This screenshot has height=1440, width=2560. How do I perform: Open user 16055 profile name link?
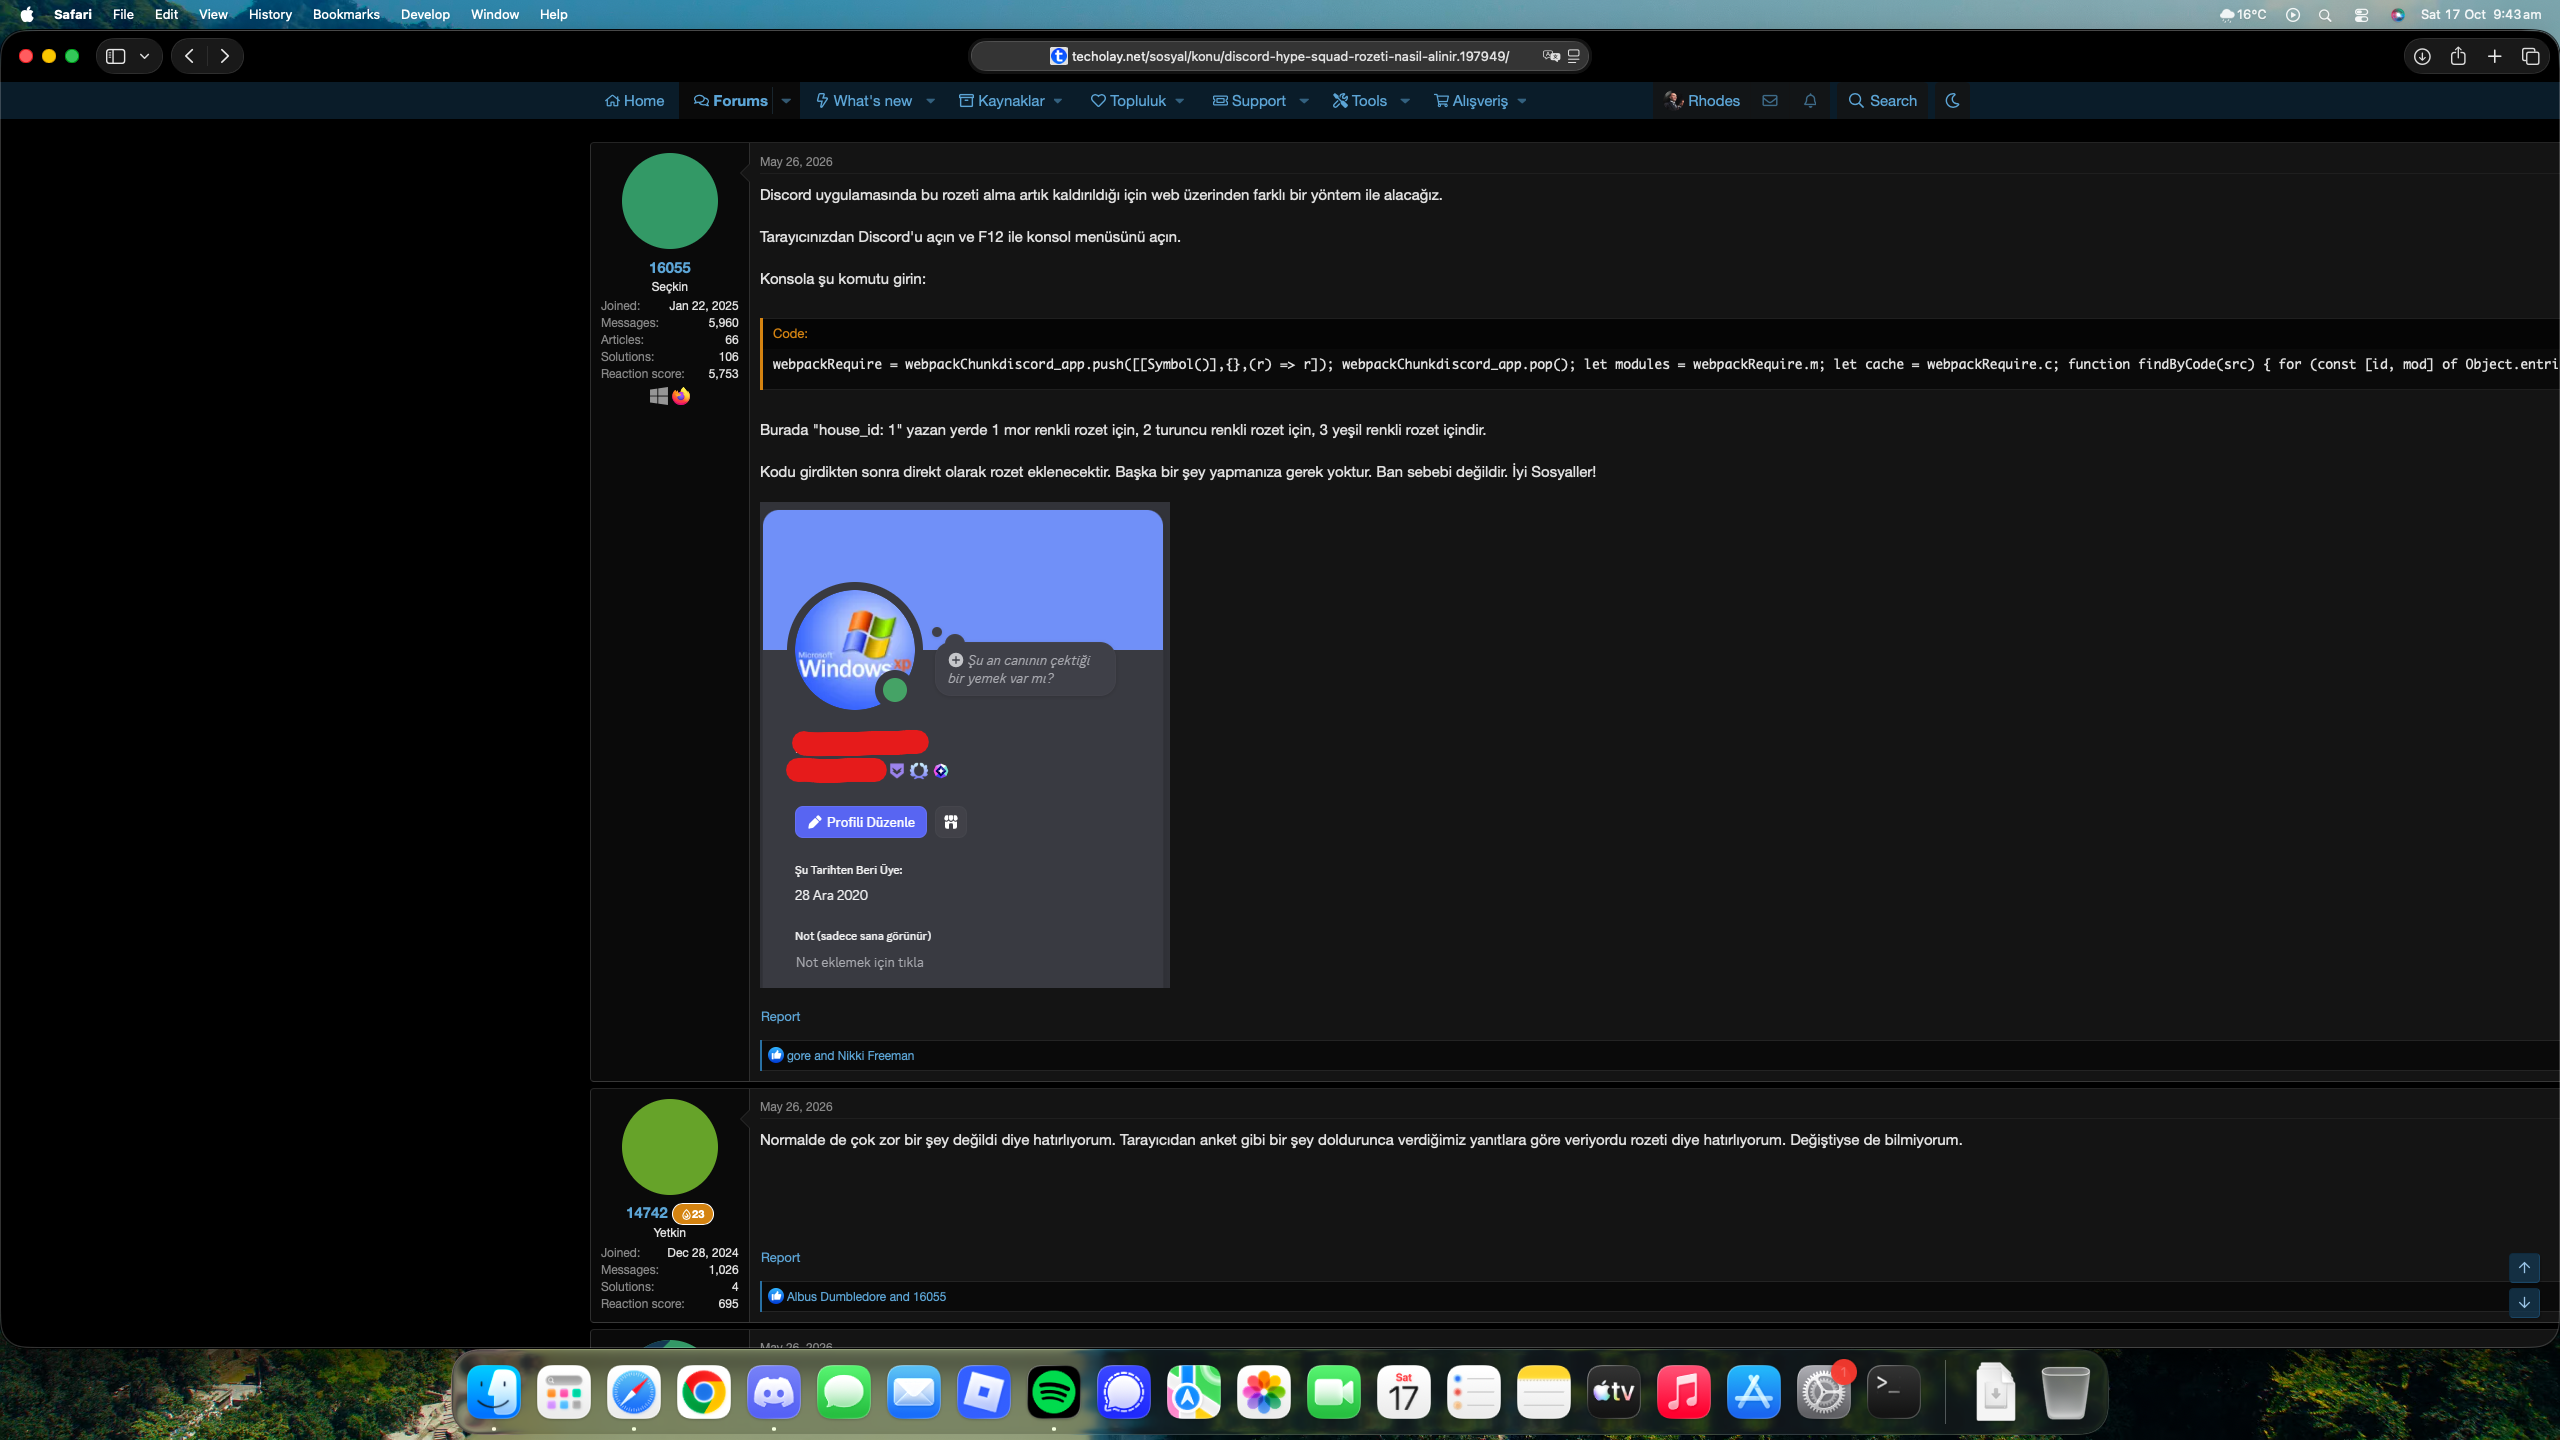click(x=669, y=268)
